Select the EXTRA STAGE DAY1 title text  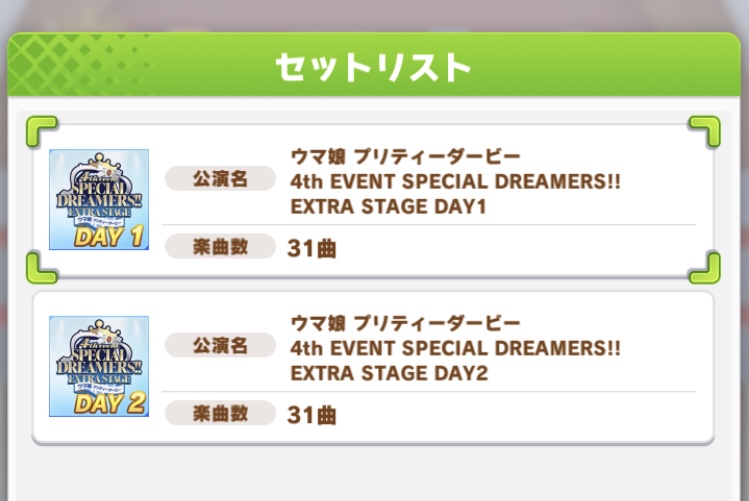click(387, 208)
